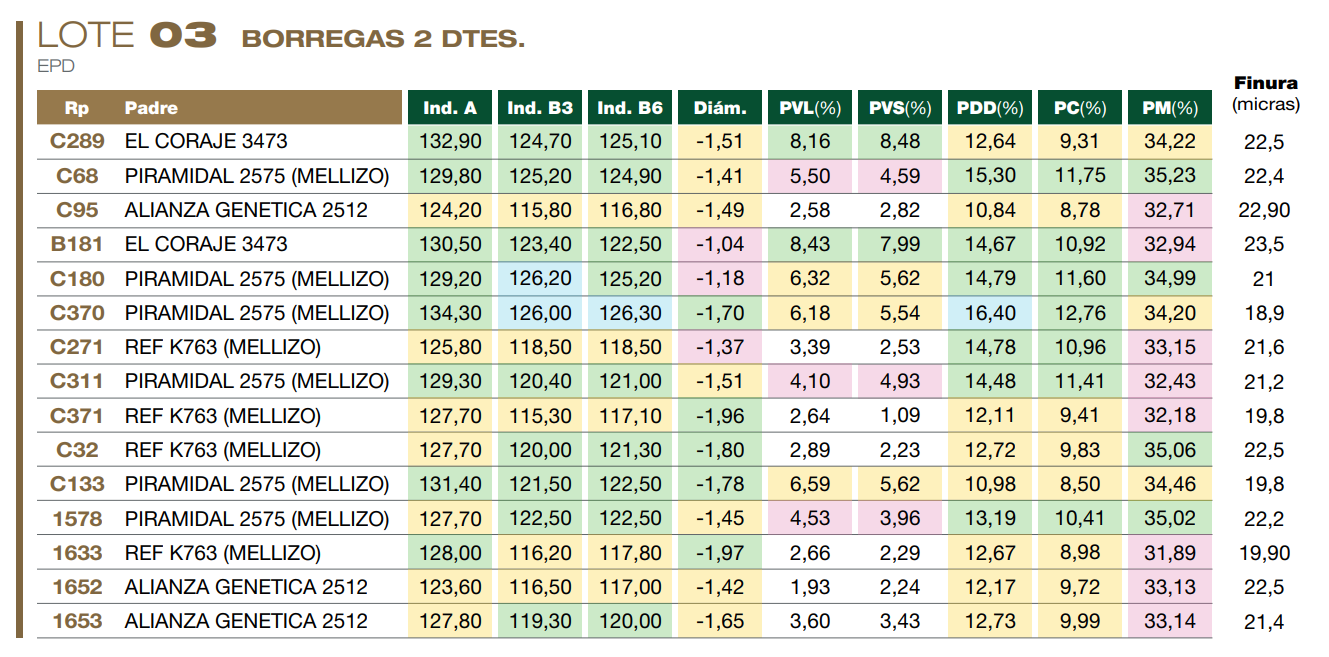1329x657 pixels.
Task: Select the PC(%) column header
Action: coord(1080,108)
